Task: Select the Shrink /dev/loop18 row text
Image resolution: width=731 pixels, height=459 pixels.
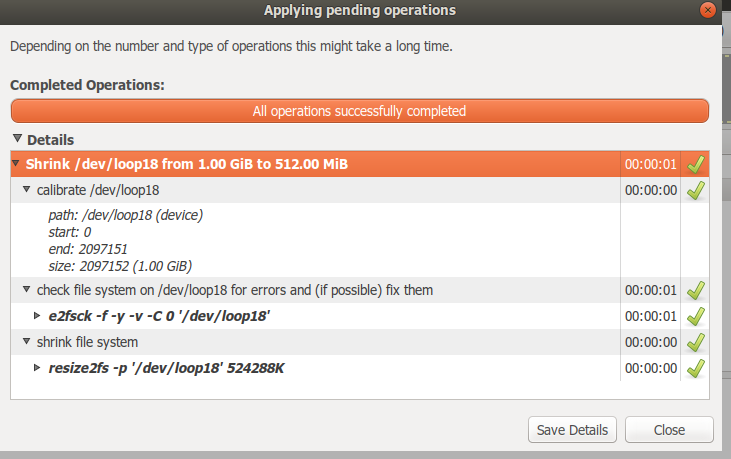Action: coord(186,164)
